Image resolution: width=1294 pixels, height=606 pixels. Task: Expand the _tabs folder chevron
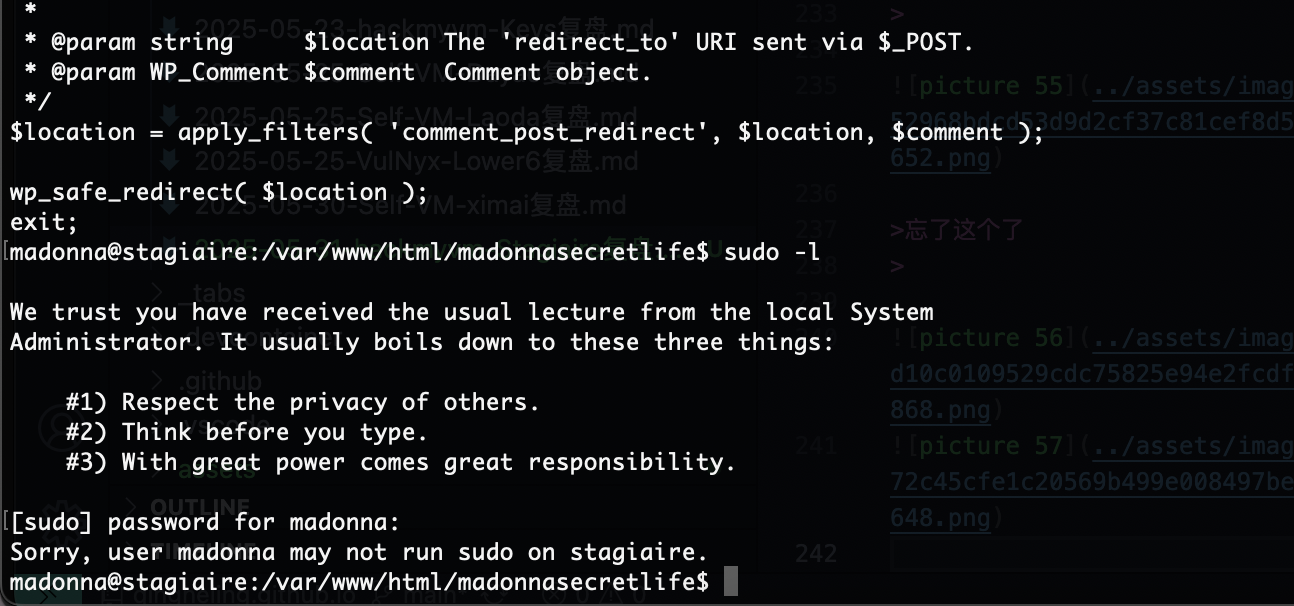(x=160, y=291)
